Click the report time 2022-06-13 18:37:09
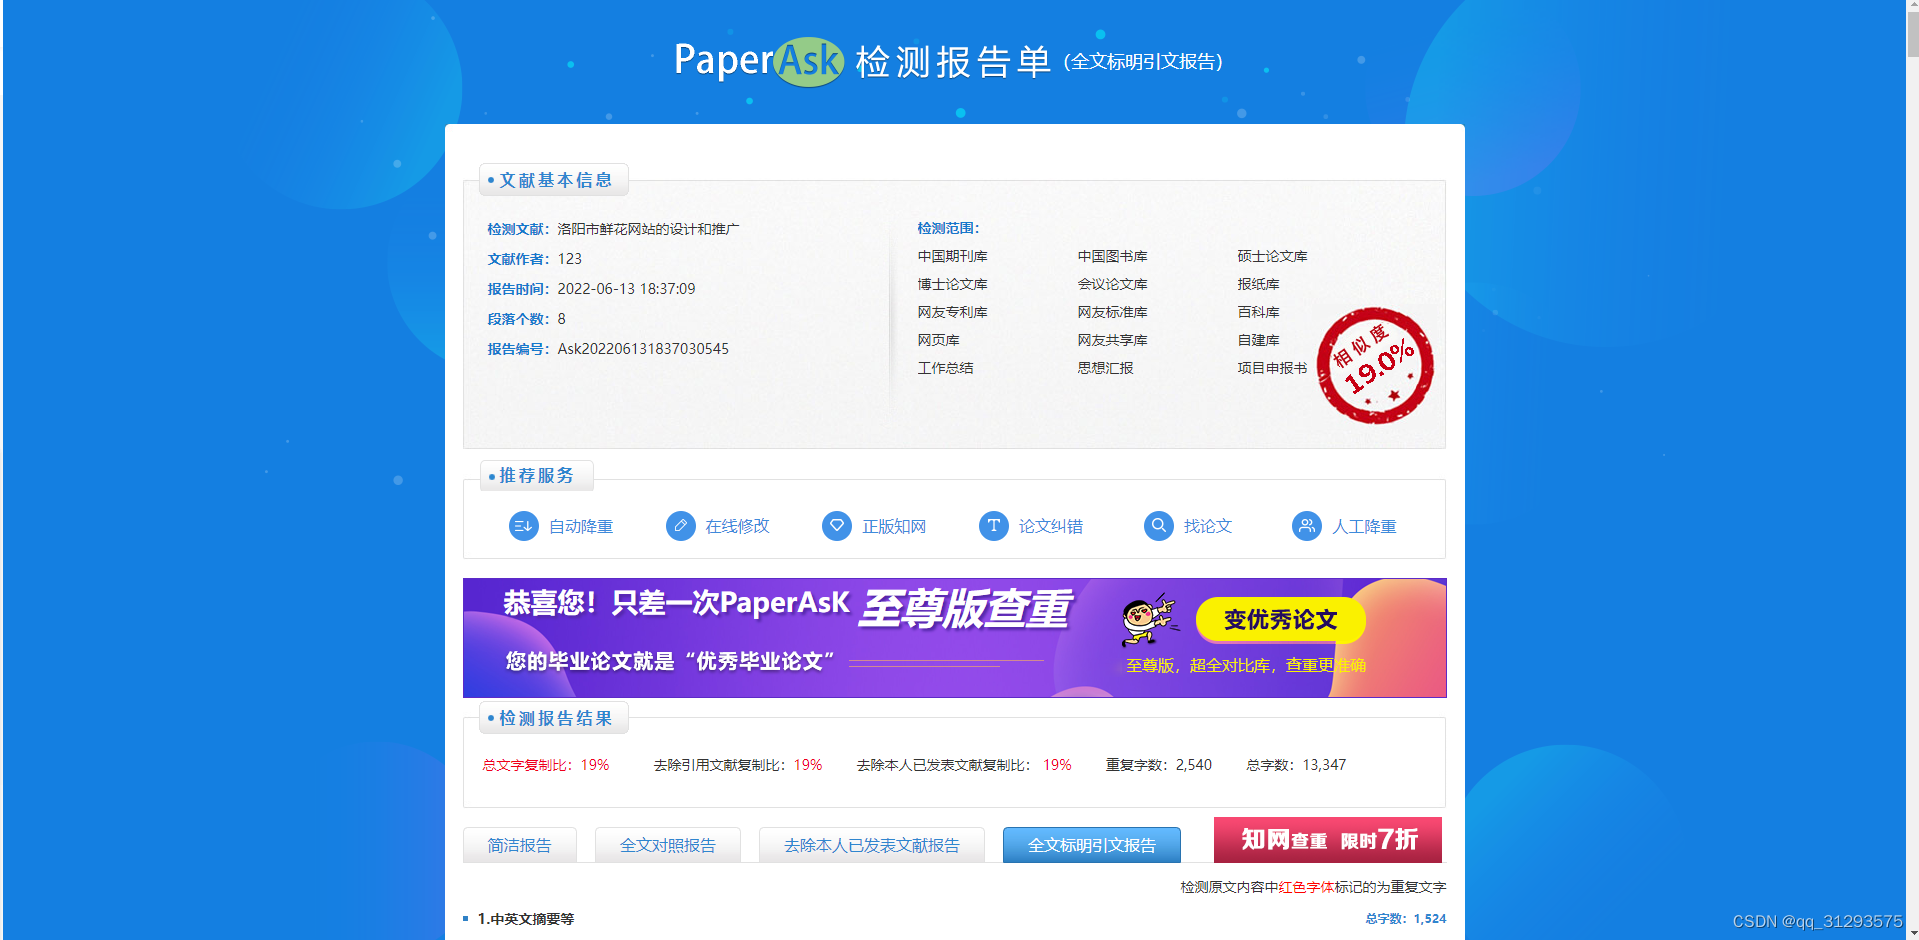 626,289
